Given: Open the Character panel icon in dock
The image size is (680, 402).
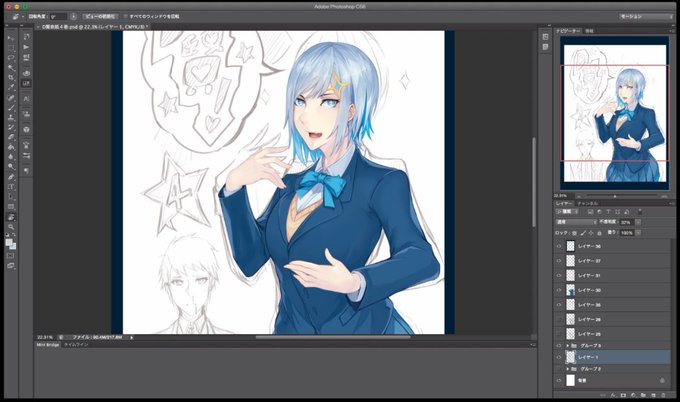Looking at the screenshot, I should (x=26, y=99).
